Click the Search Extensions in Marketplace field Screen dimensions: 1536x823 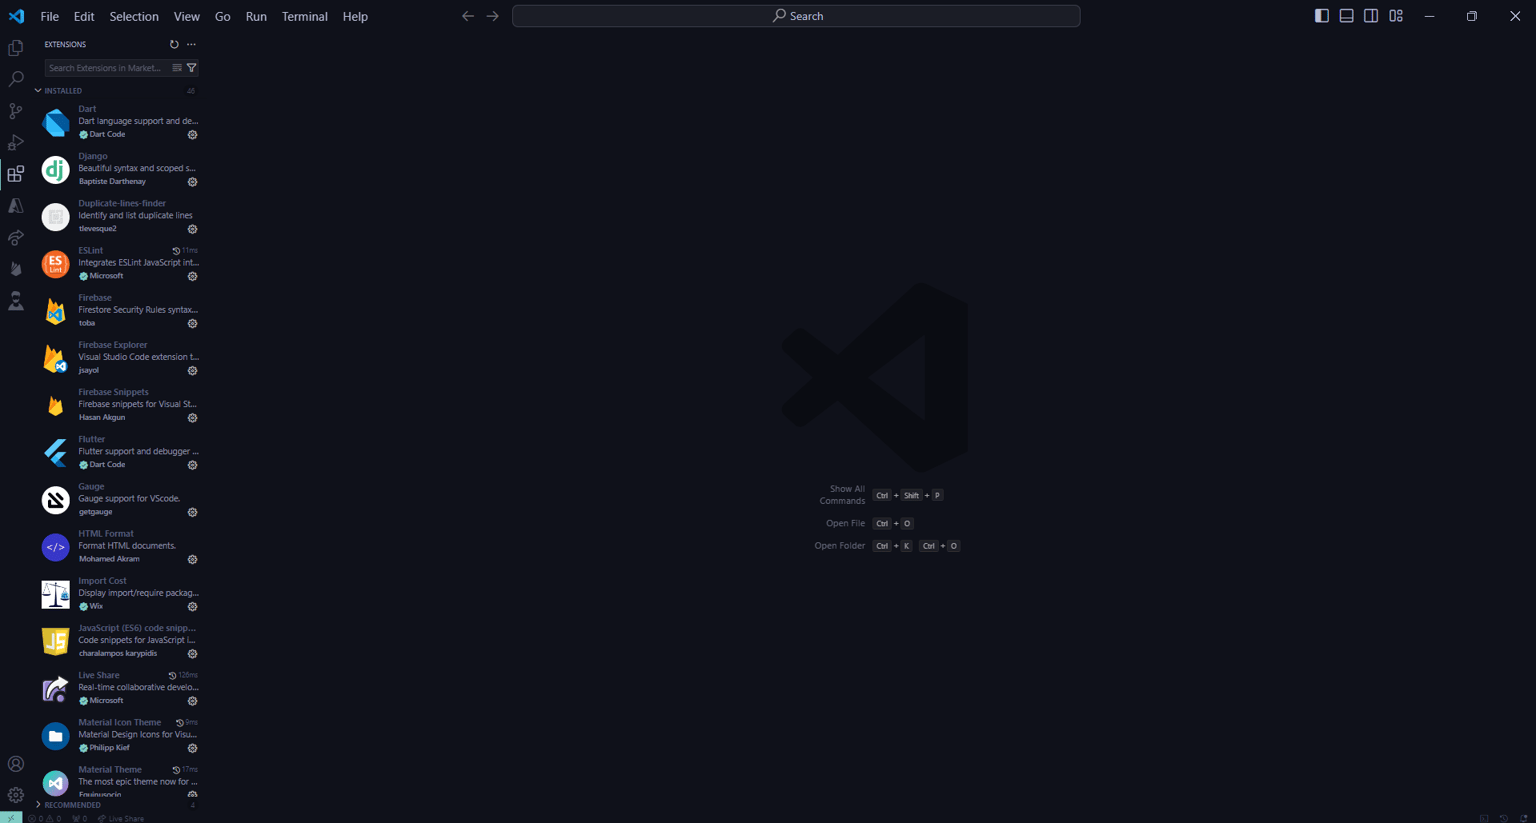pyautogui.click(x=107, y=68)
